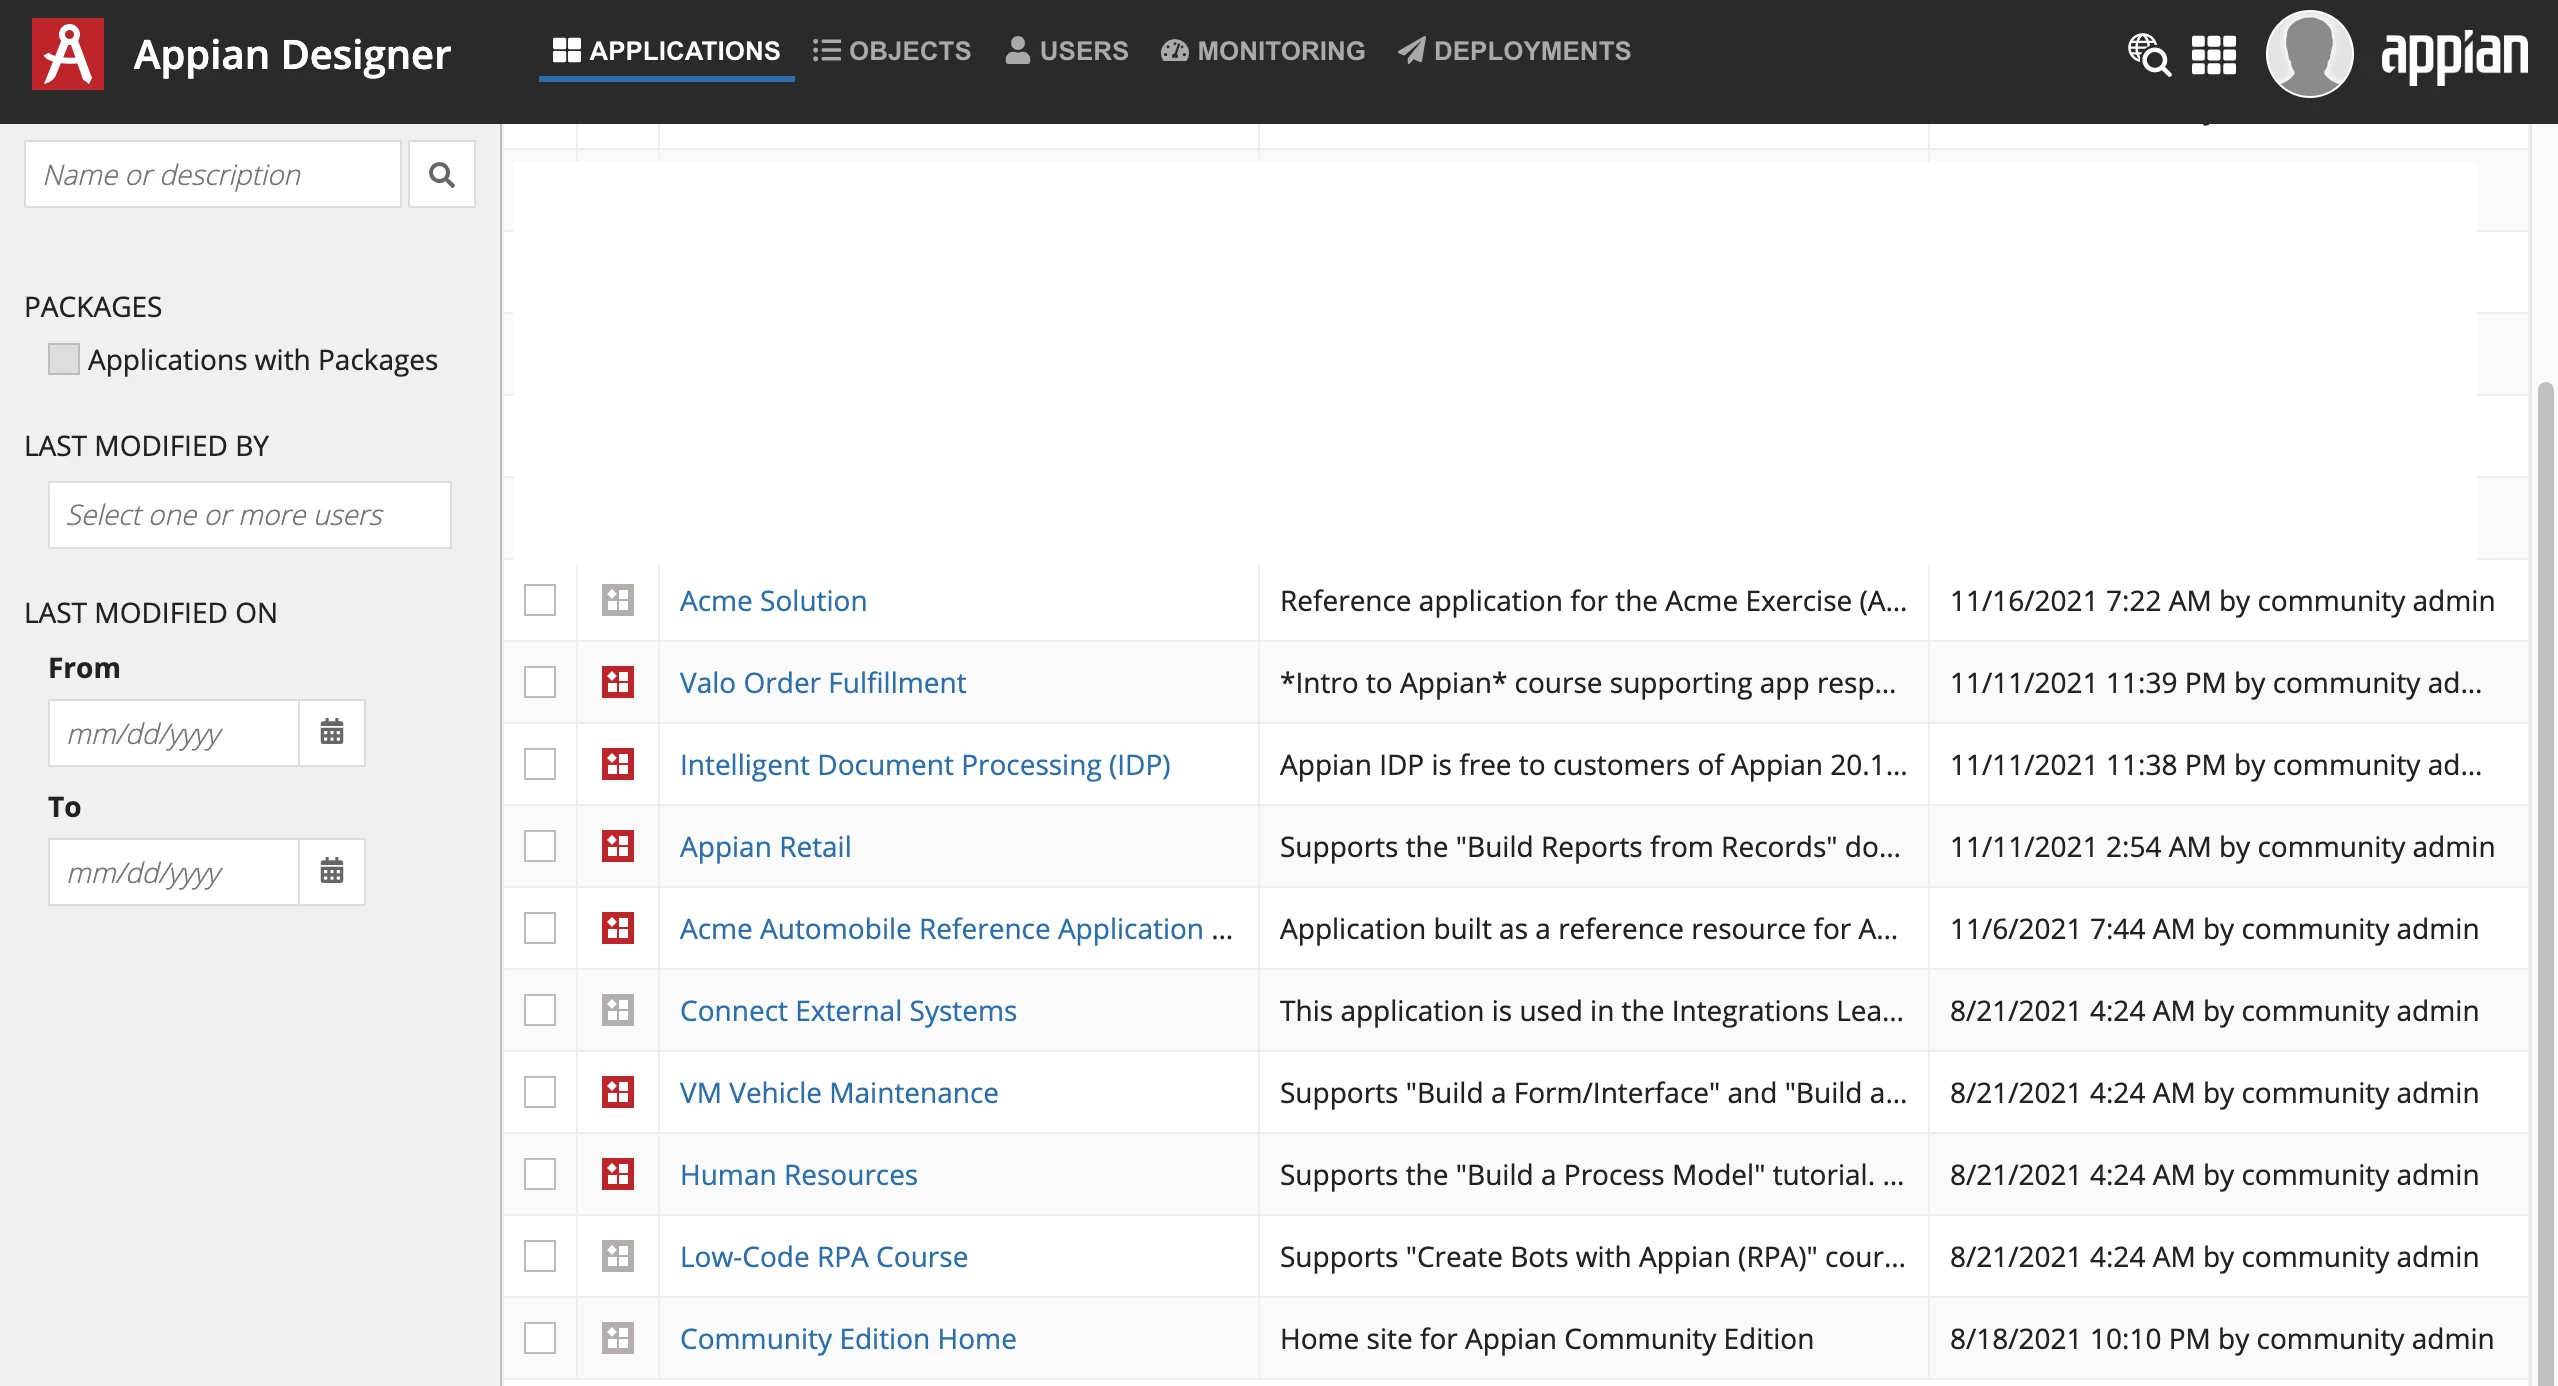The image size is (2558, 1386).
Task: Click the 'Home site for Appian Community Edition' description
Action: (x=1546, y=1338)
